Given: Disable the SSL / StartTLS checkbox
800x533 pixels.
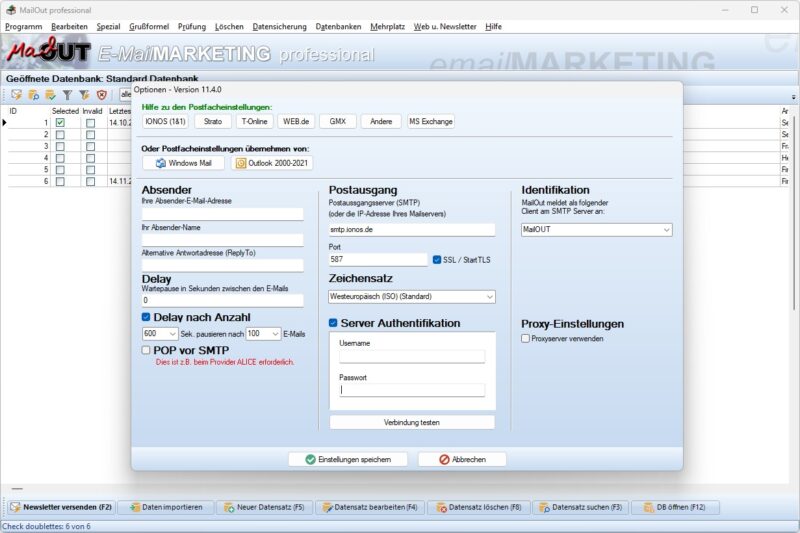Looking at the screenshot, I should pyautogui.click(x=437, y=260).
